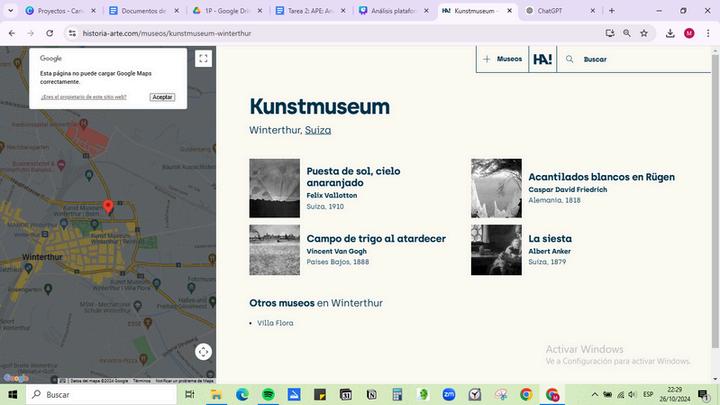The height and width of the screenshot is (405, 720).
Task: Open Puesta de sol, cielo anaranjado artwork
Action: pyautogui.click(x=353, y=177)
